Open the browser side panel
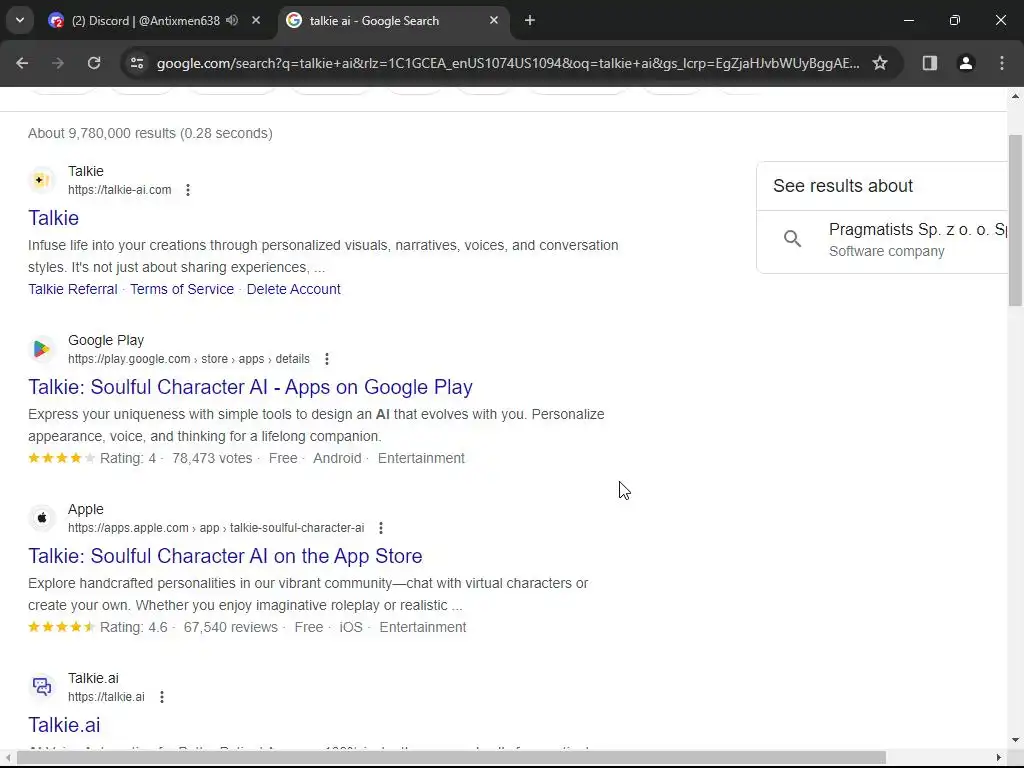This screenshot has width=1024, height=768. tap(930, 63)
